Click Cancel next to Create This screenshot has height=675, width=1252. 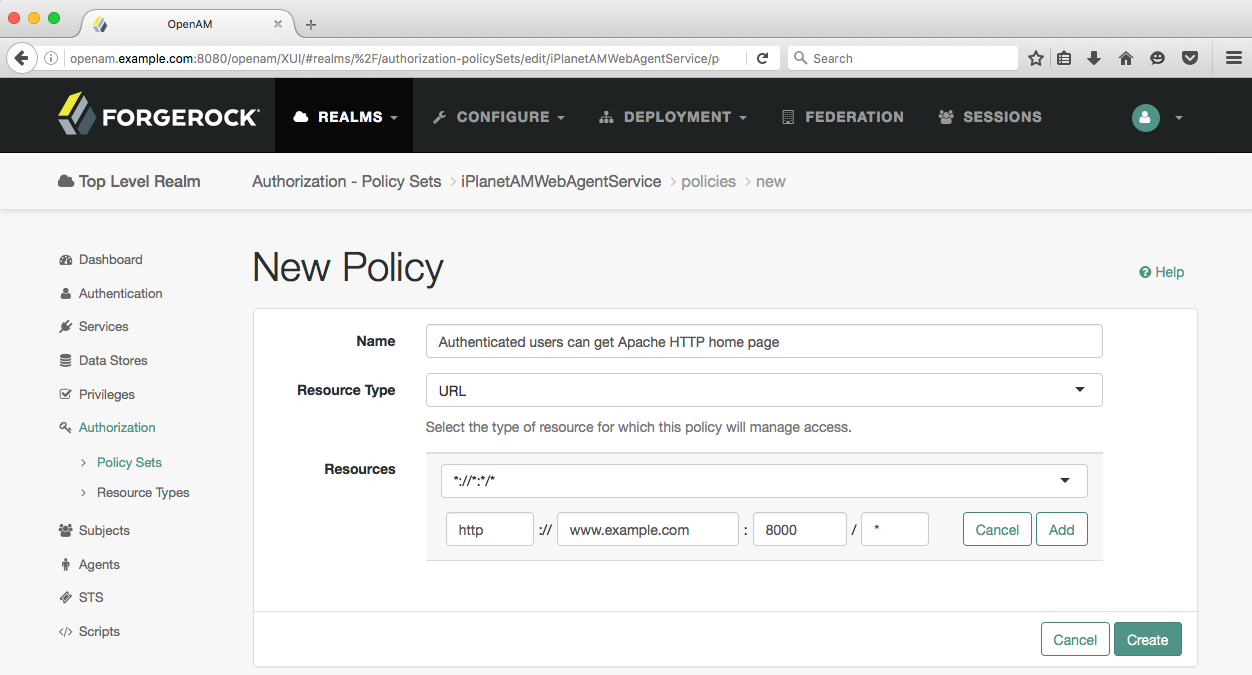point(1075,640)
